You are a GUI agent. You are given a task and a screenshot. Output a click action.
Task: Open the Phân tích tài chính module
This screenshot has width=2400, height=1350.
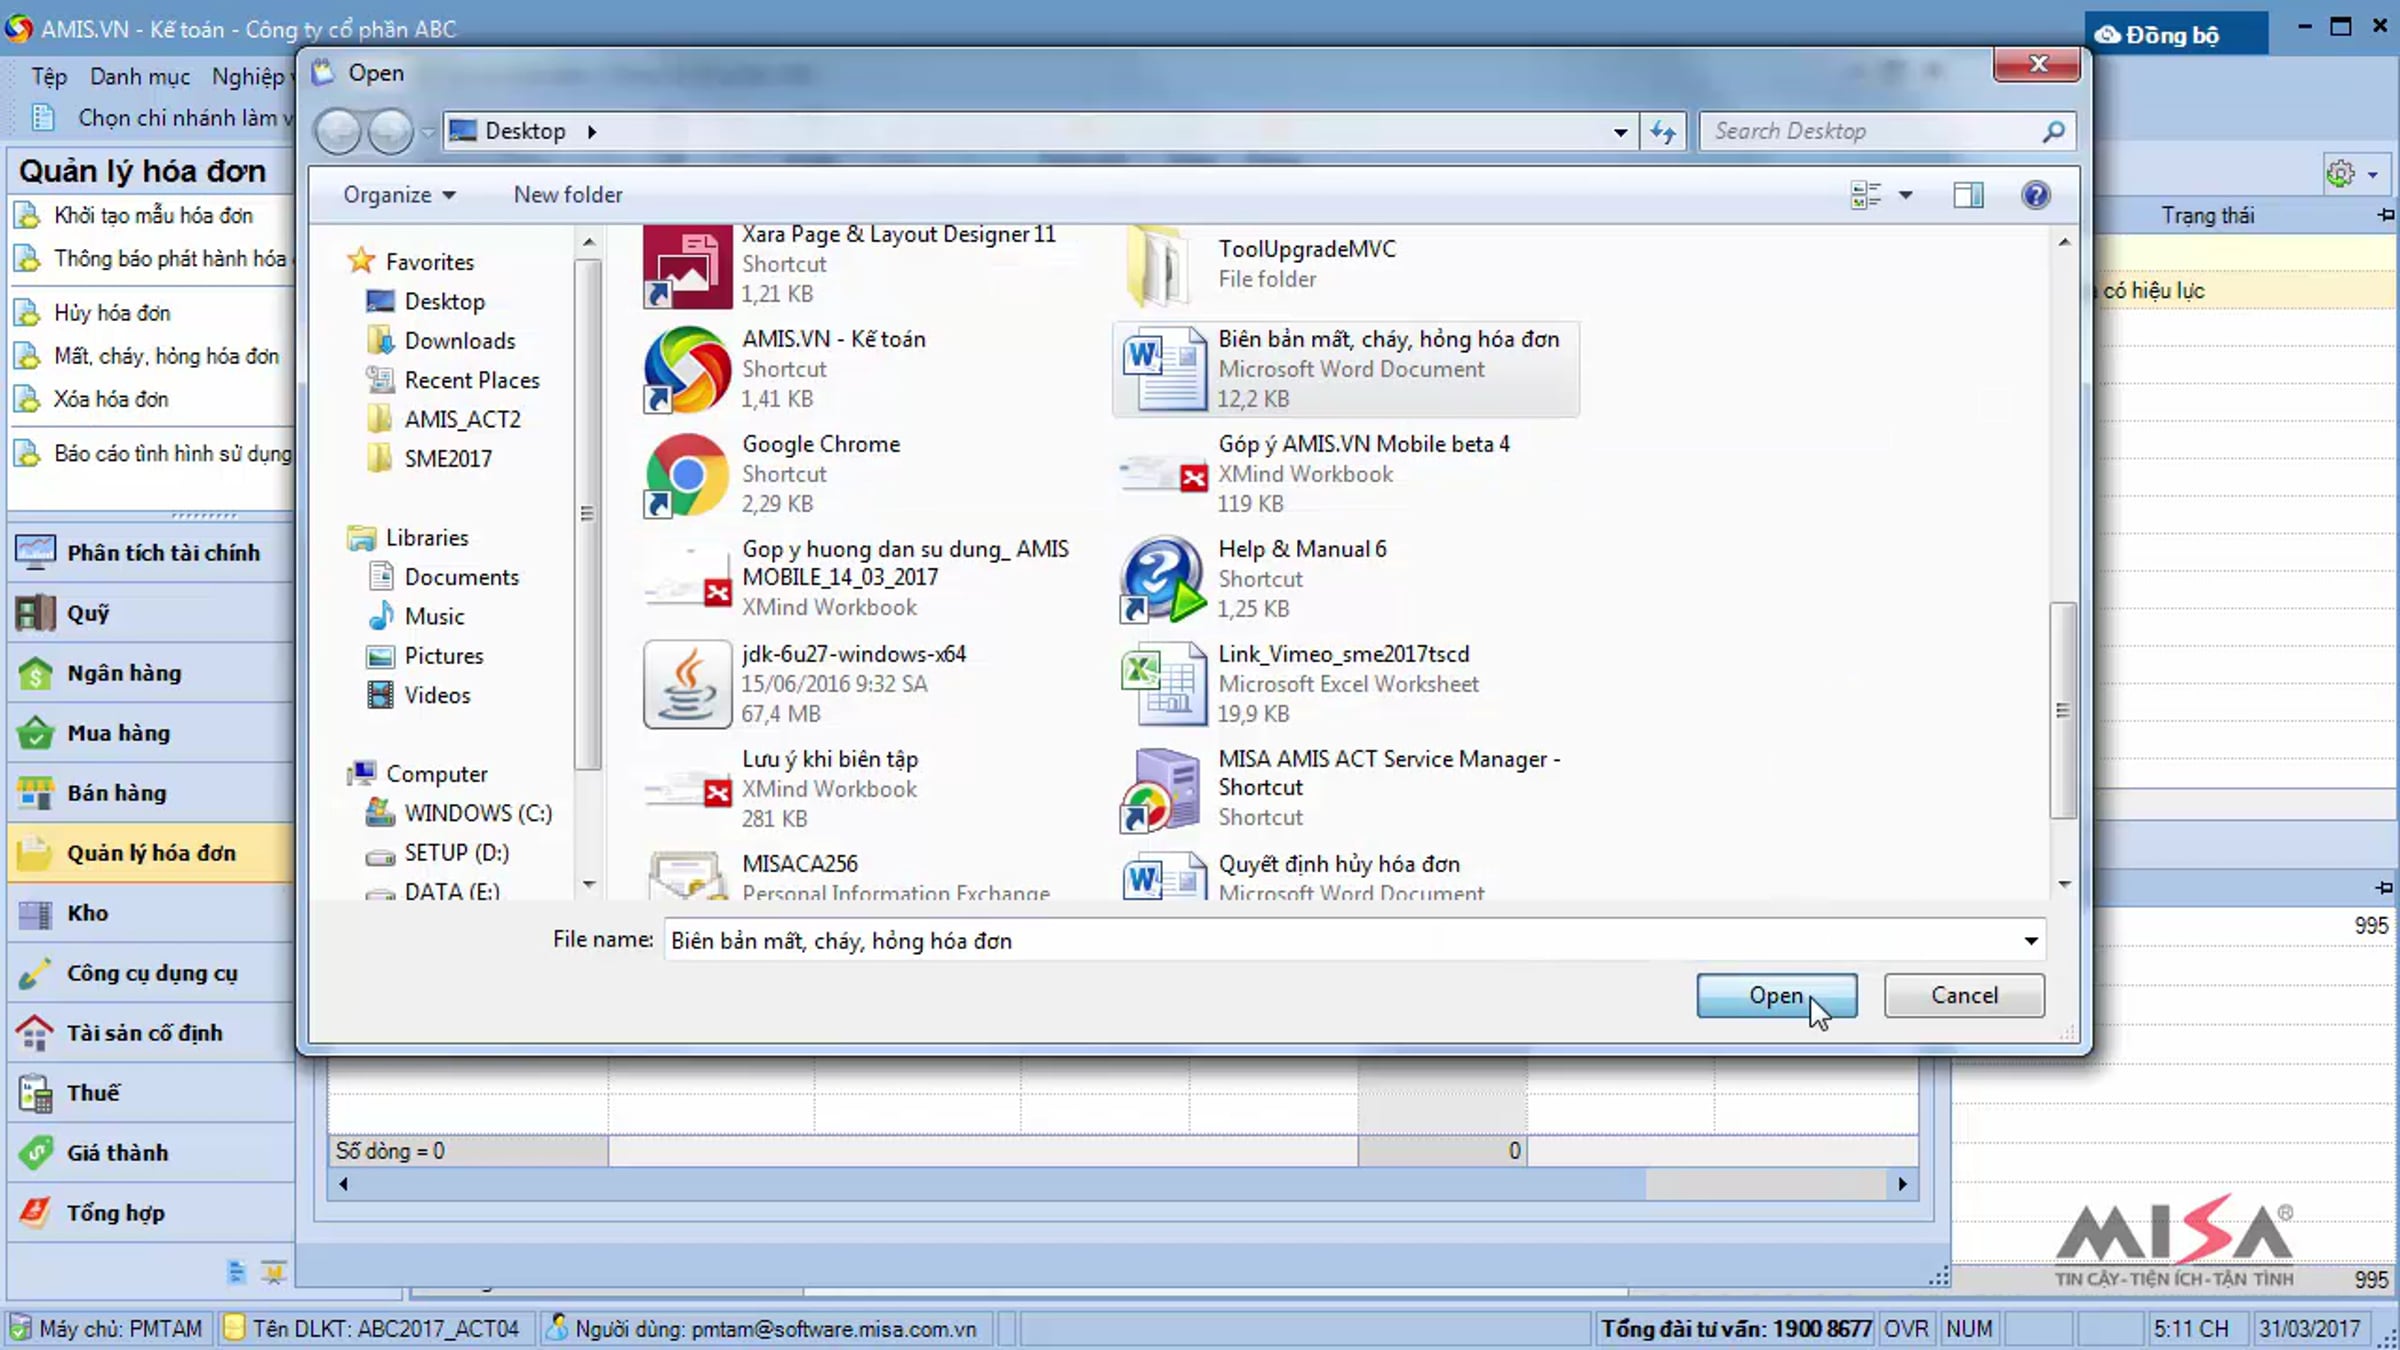click(x=150, y=553)
